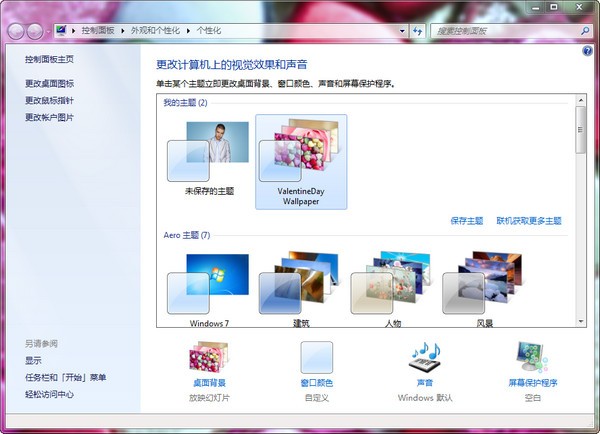The image size is (600, 434).
Task: Open the address bar history dropdown
Action: pos(402,31)
